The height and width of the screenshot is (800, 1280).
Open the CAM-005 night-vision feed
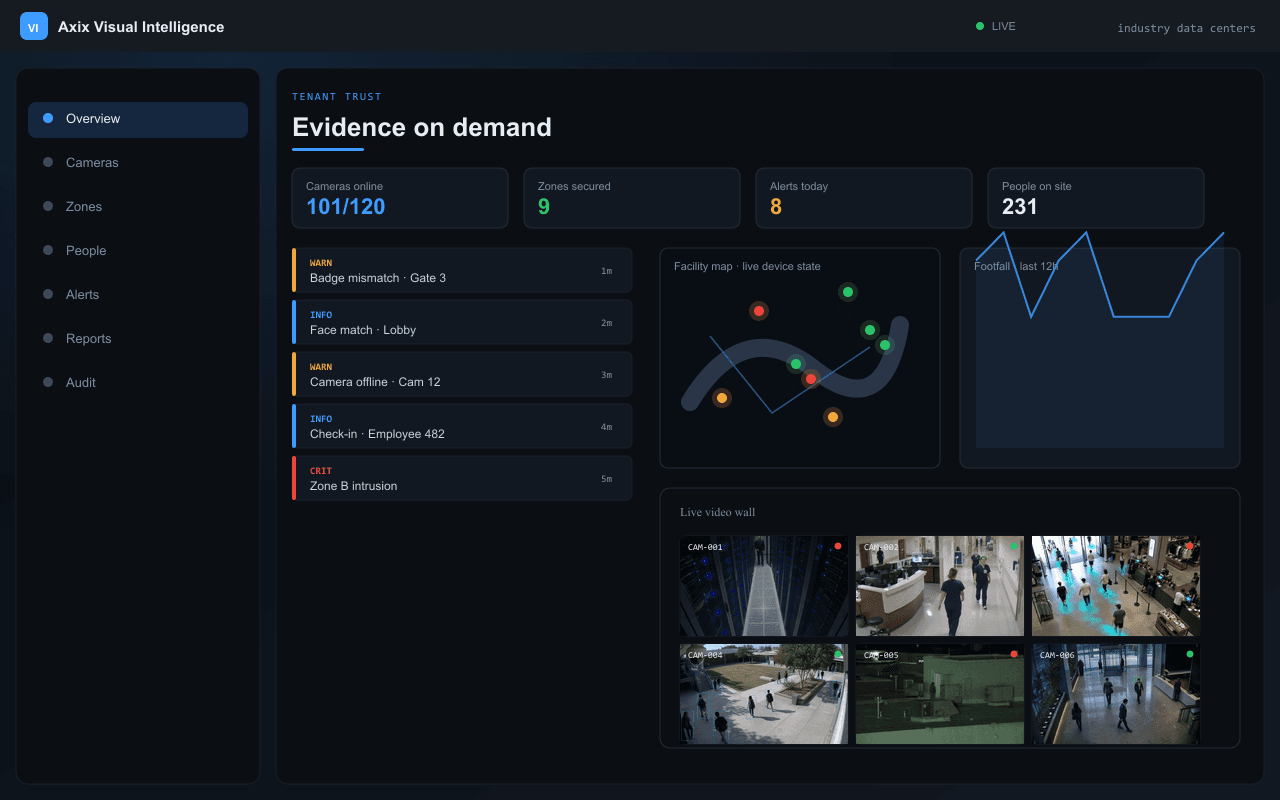[x=940, y=694]
